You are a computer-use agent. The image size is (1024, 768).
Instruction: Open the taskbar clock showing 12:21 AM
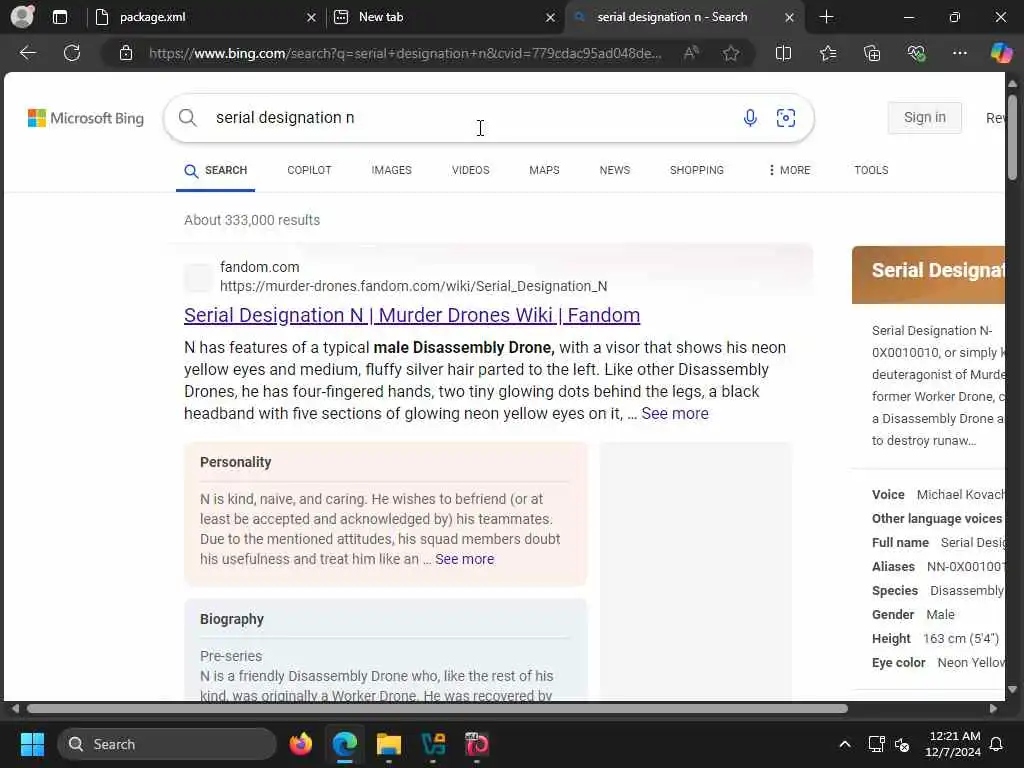[x=953, y=744]
